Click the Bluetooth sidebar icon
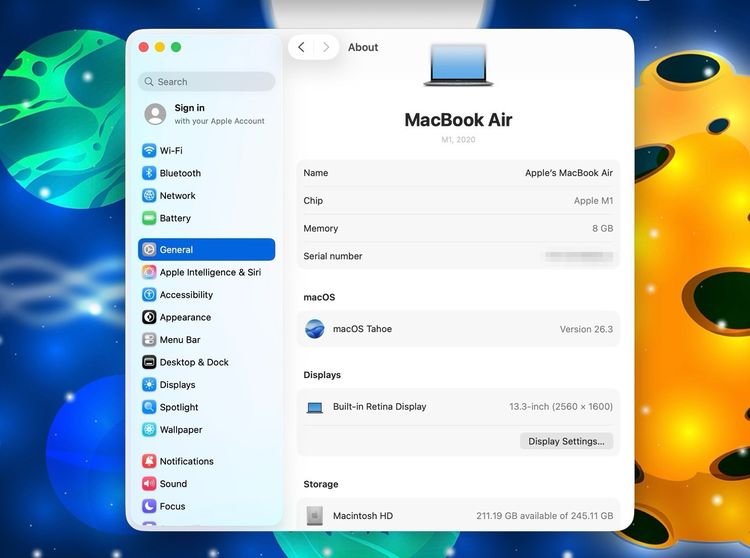The width and height of the screenshot is (750, 558). click(x=149, y=173)
